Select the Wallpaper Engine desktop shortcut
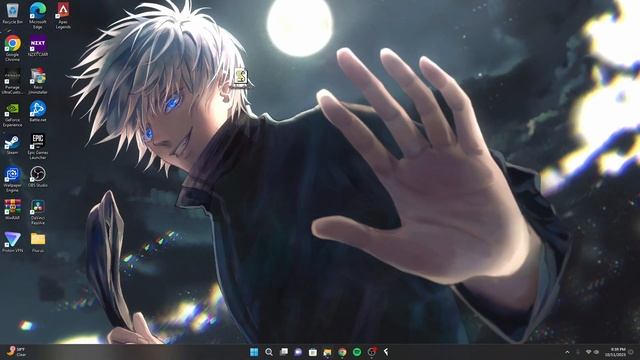Viewport: 640px width, 360px height. click(x=12, y=179)
